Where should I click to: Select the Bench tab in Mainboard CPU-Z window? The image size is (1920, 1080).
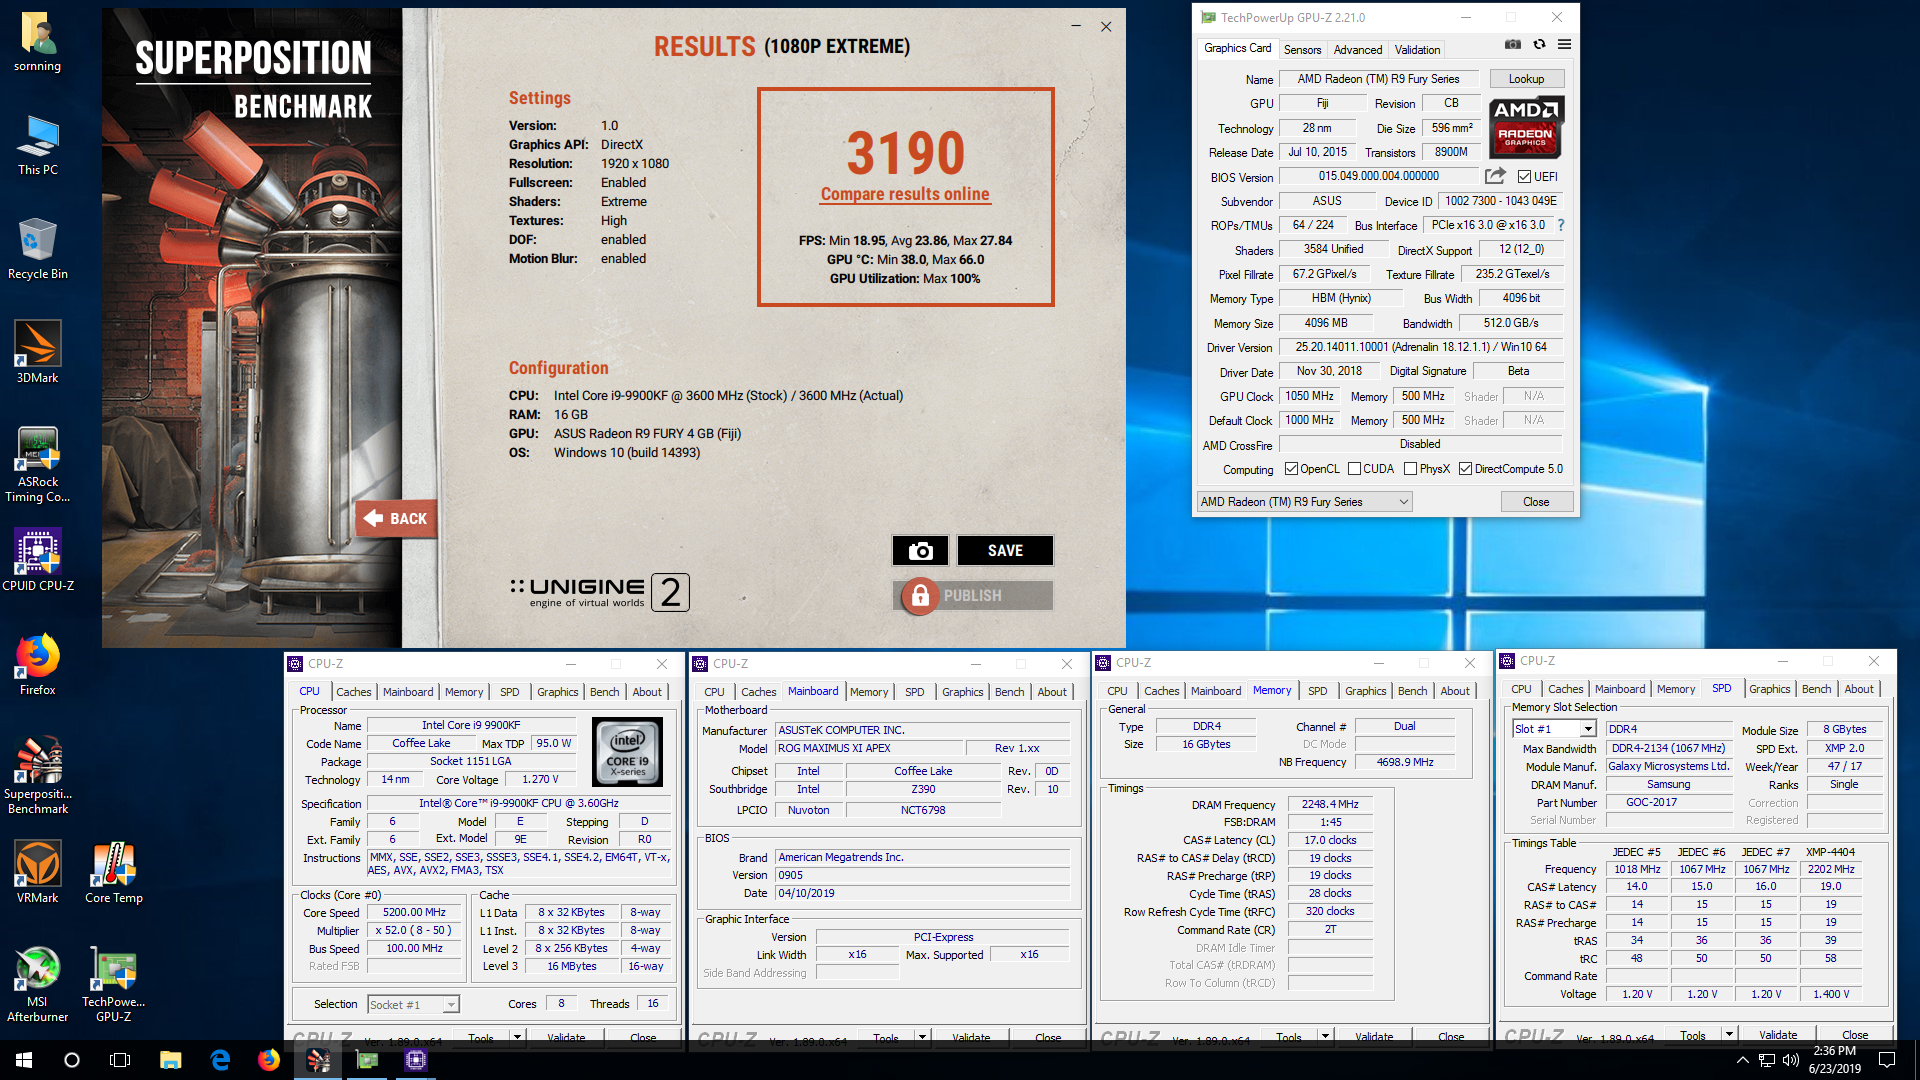point(1009,692)
